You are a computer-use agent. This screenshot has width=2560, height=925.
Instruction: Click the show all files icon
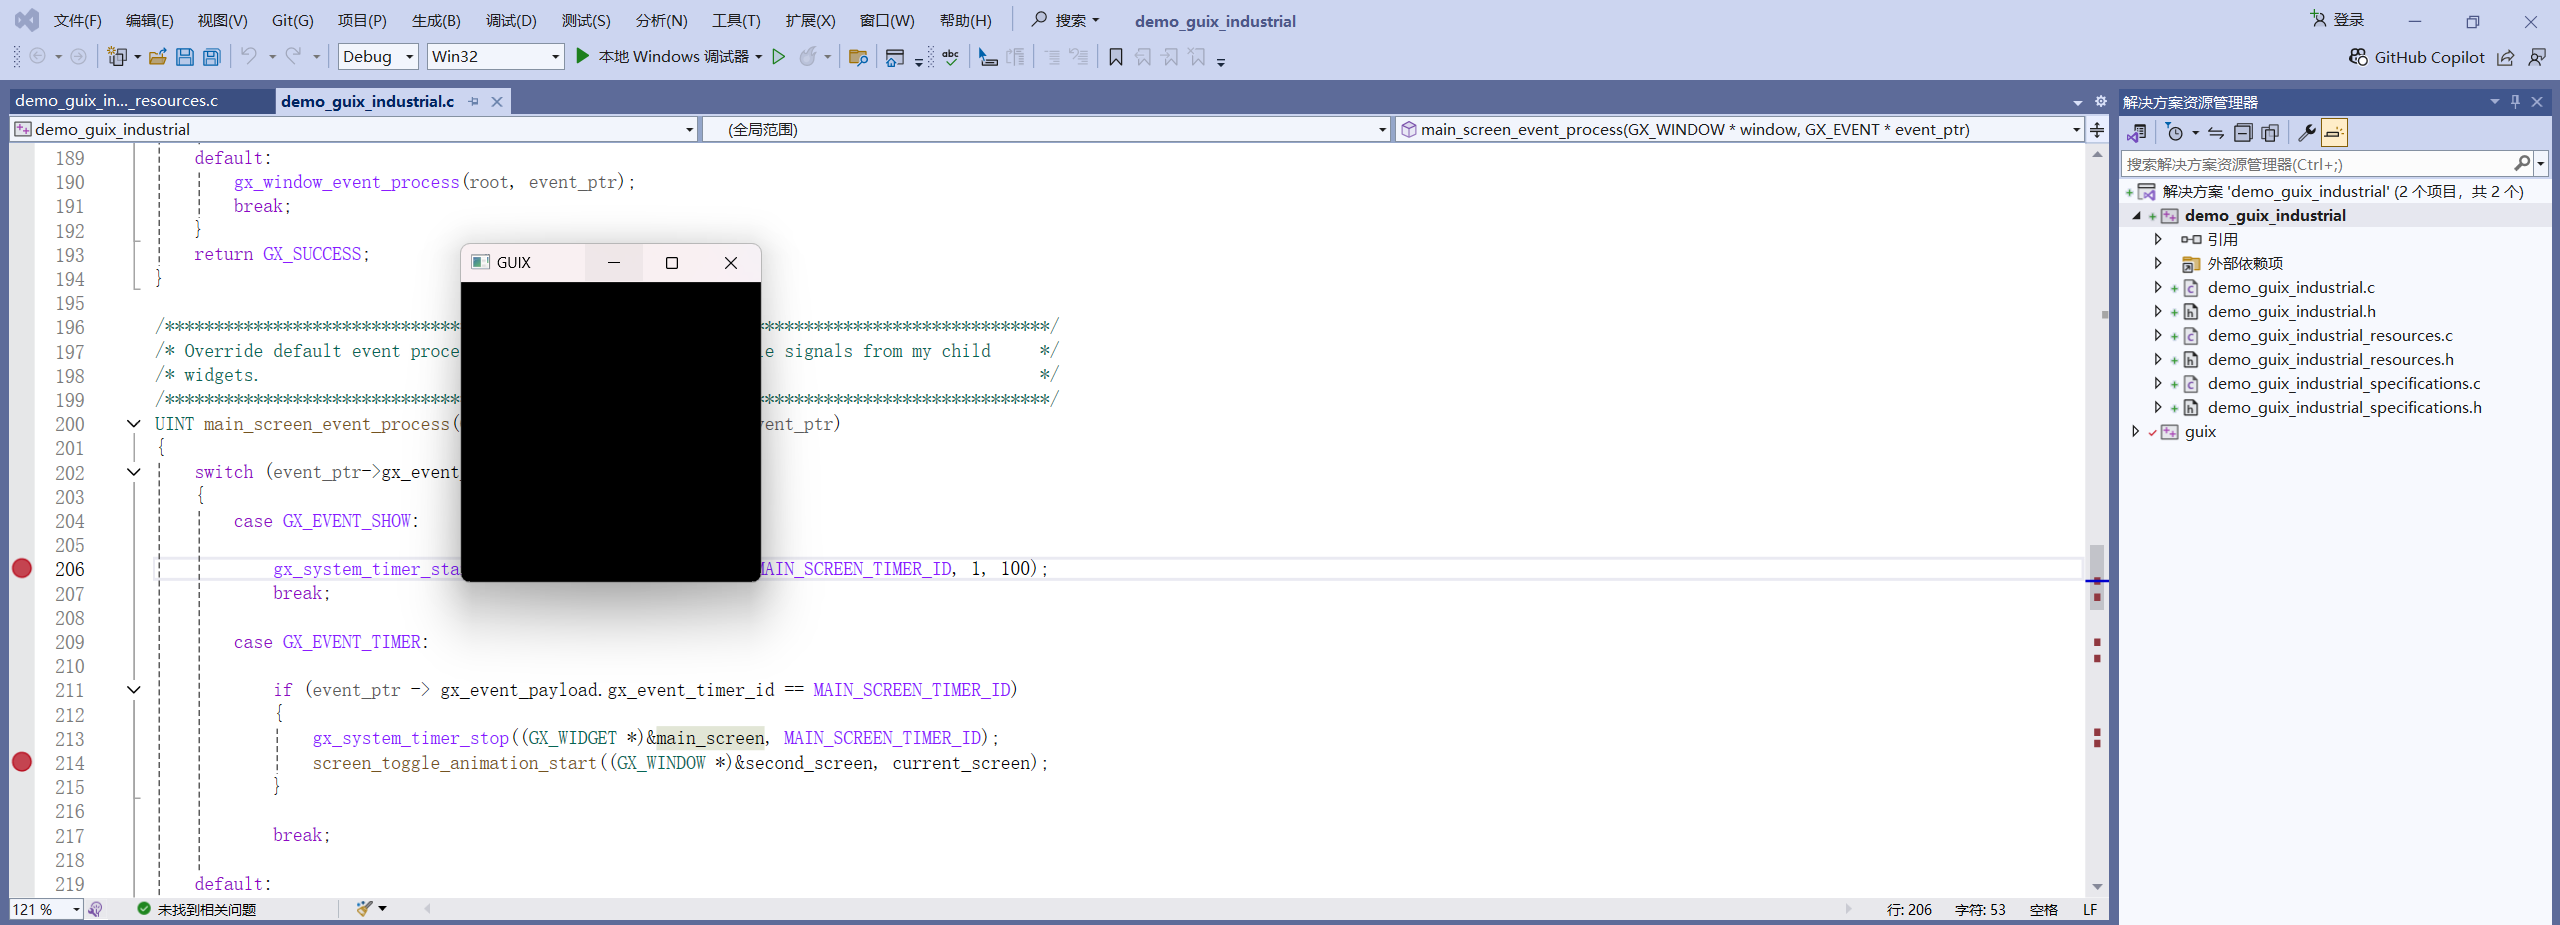pos(2270,132)
